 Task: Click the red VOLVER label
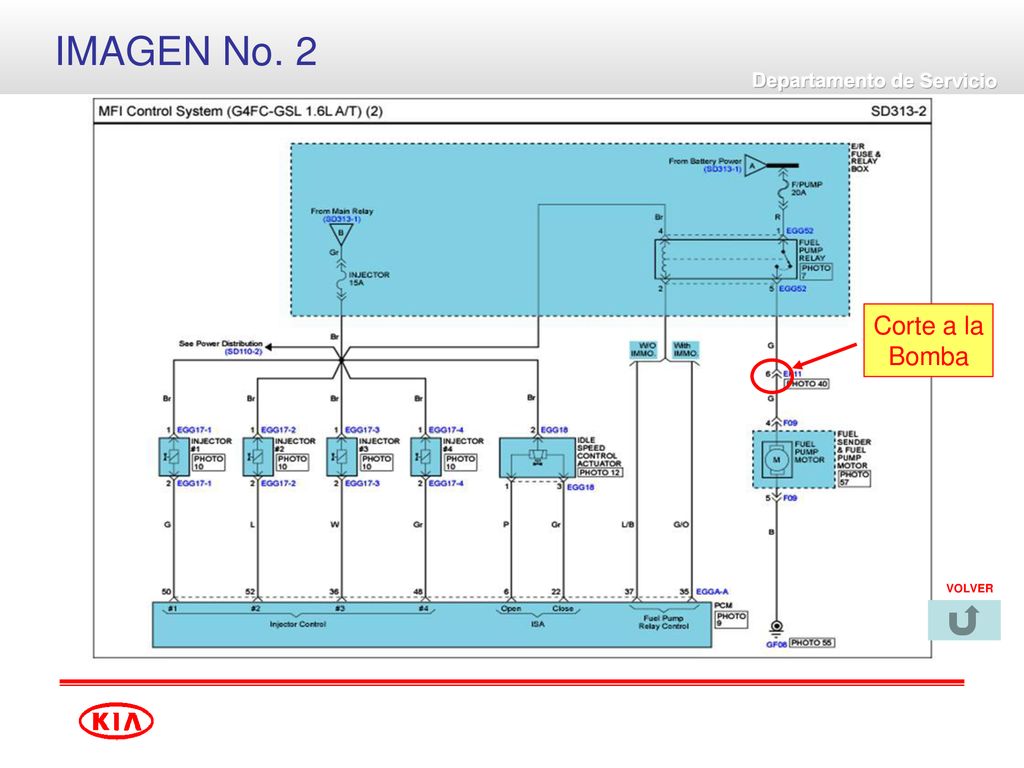(x=969, y=588)
